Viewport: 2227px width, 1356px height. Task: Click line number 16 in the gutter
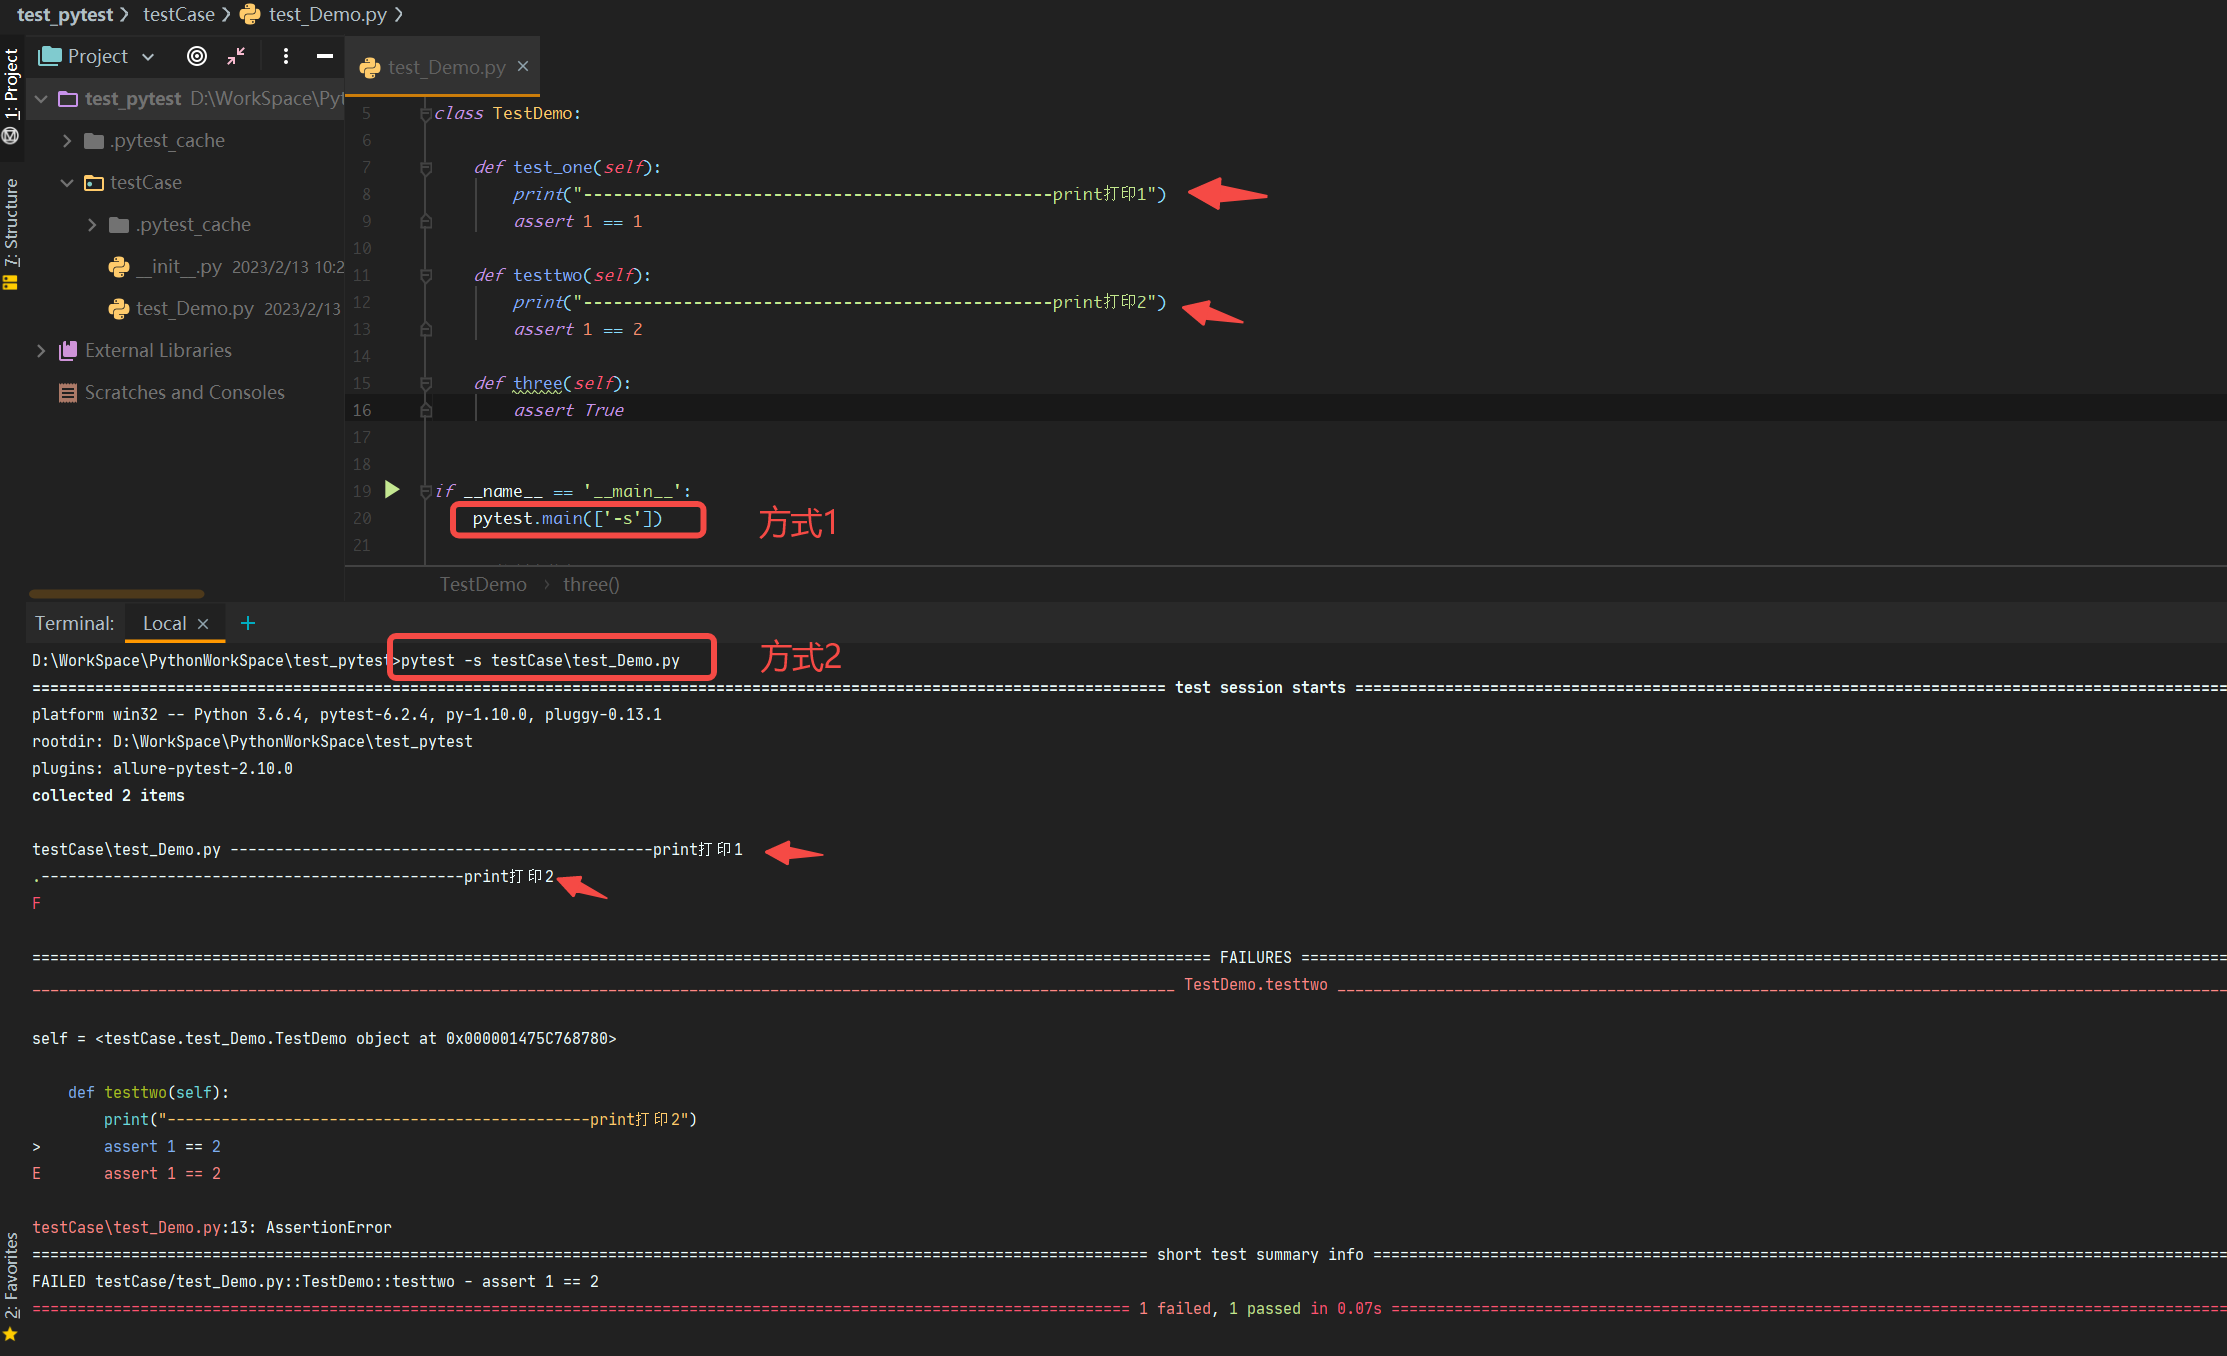362,410
